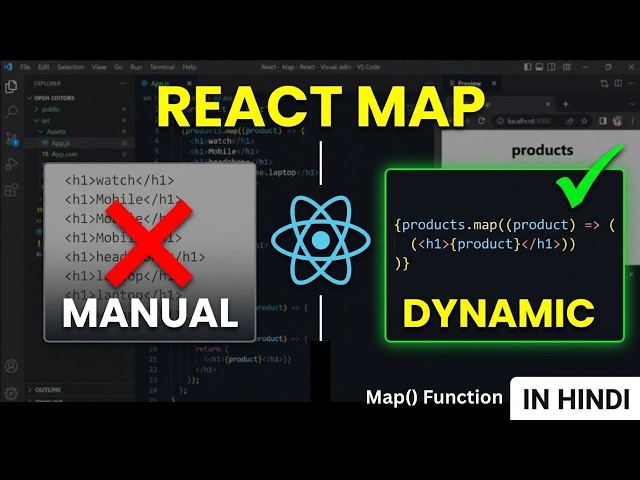Click the share icon in address bar
Viewport: 640px width, 480px height.
569,121
